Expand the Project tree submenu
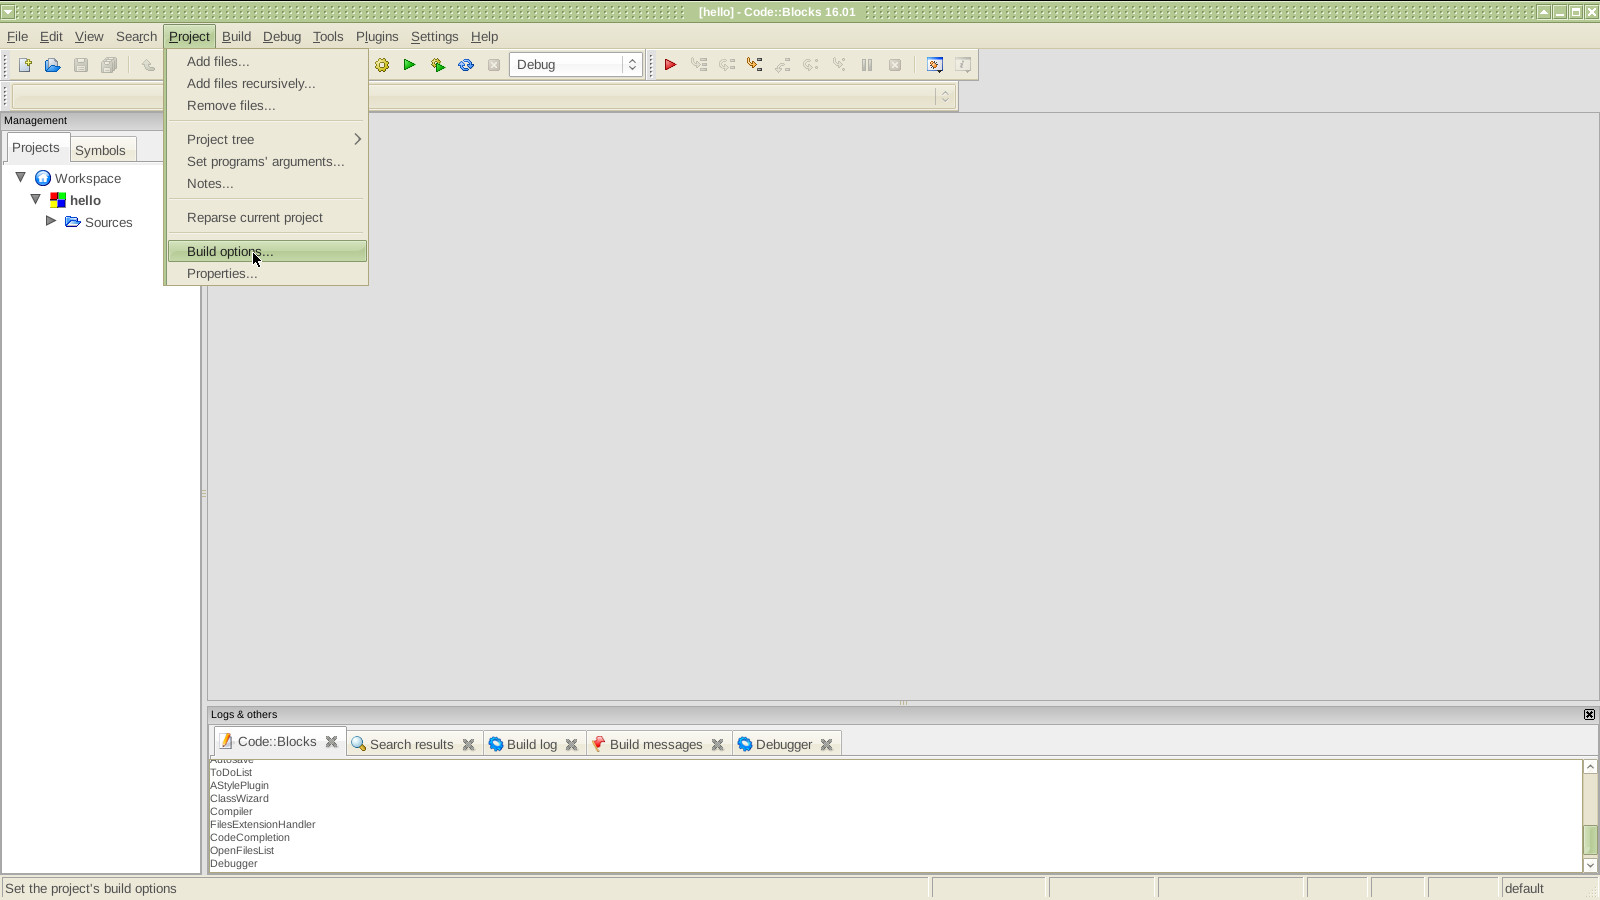This screenshot has width=1600, height=900. point(267,139)
